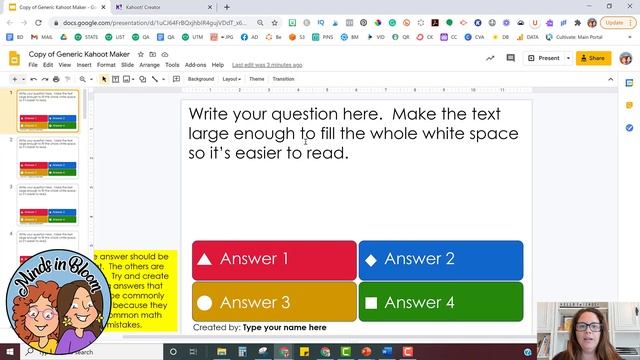Click the cloud document status icon
640x360 pixels.
(x=165, y=54)
